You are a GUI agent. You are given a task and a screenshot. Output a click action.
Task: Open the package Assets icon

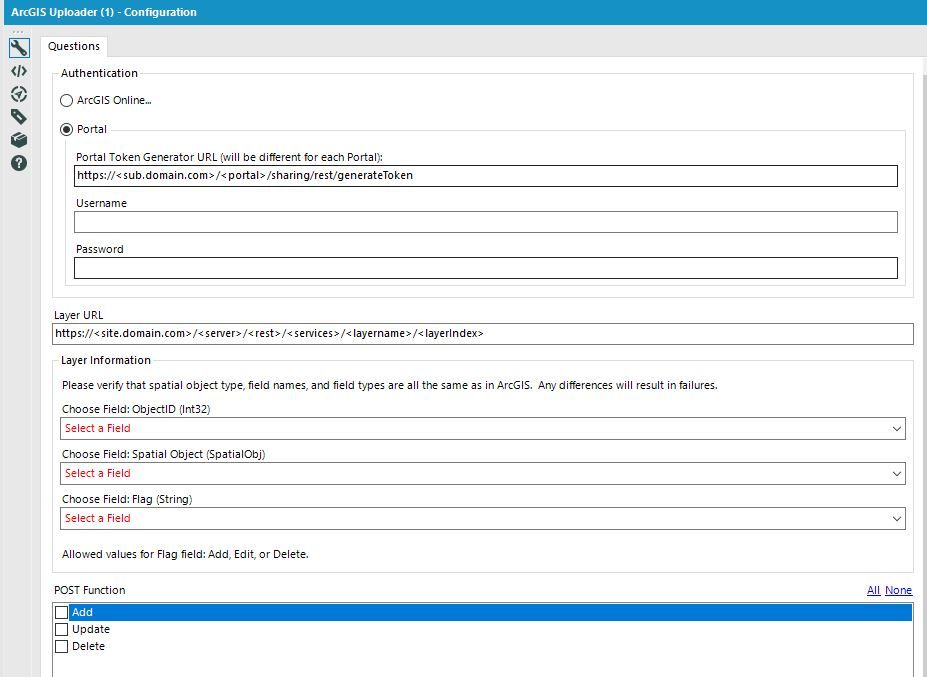pos(19,140)
